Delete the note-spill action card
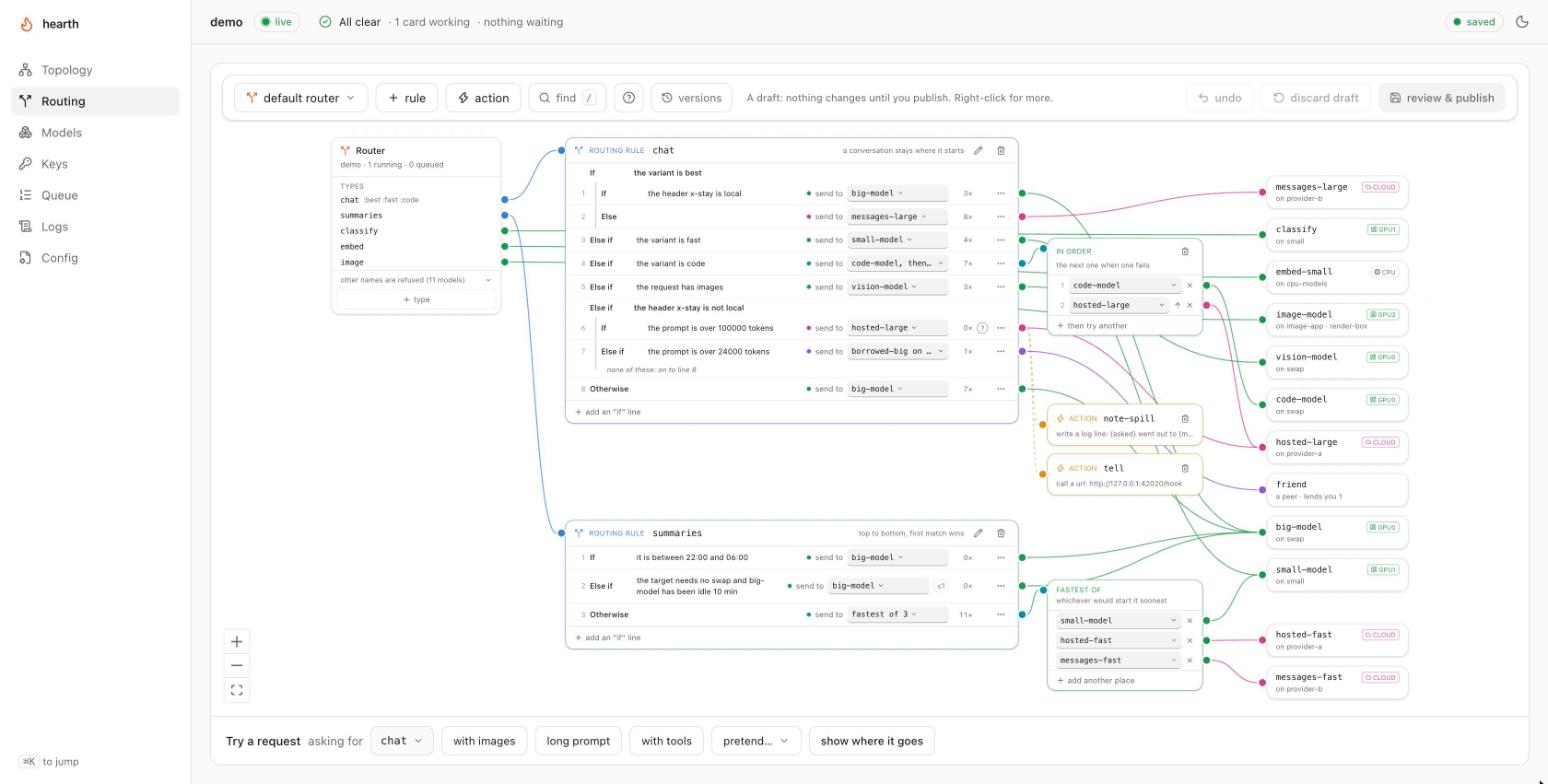Screen dimensions: 1548x784 1185,419
